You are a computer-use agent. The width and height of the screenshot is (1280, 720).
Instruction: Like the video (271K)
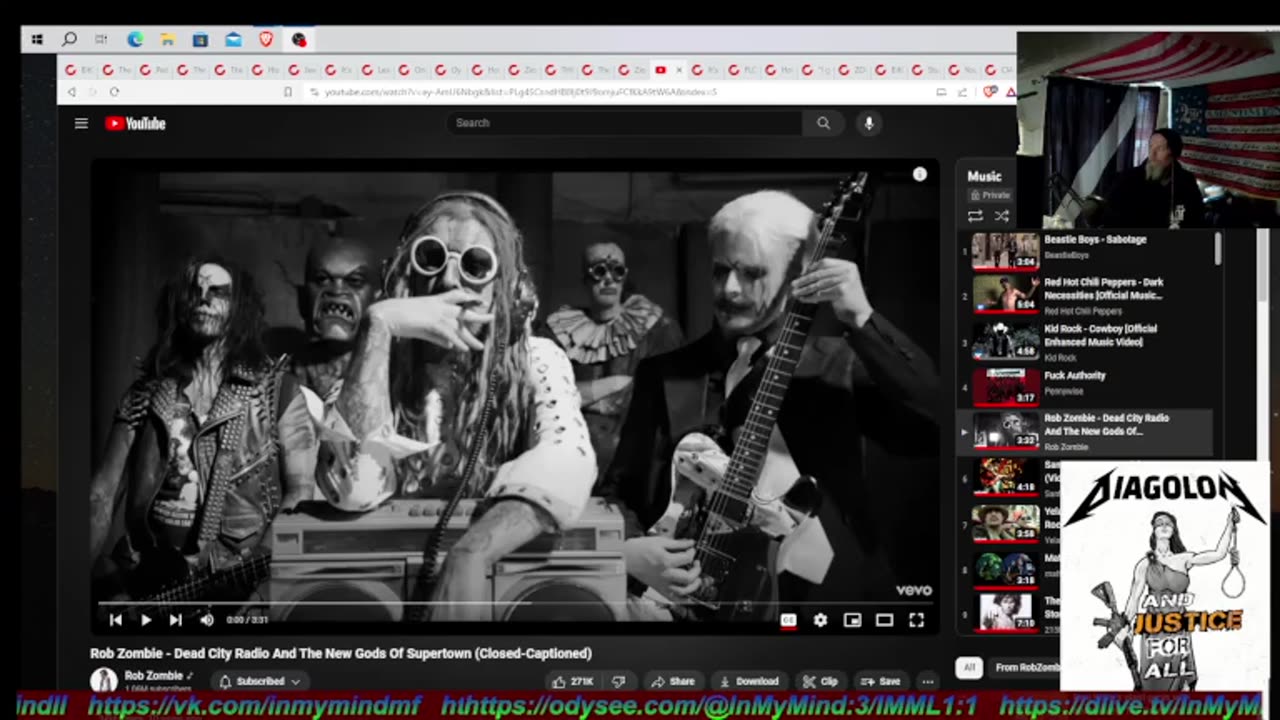coord(573,681)
